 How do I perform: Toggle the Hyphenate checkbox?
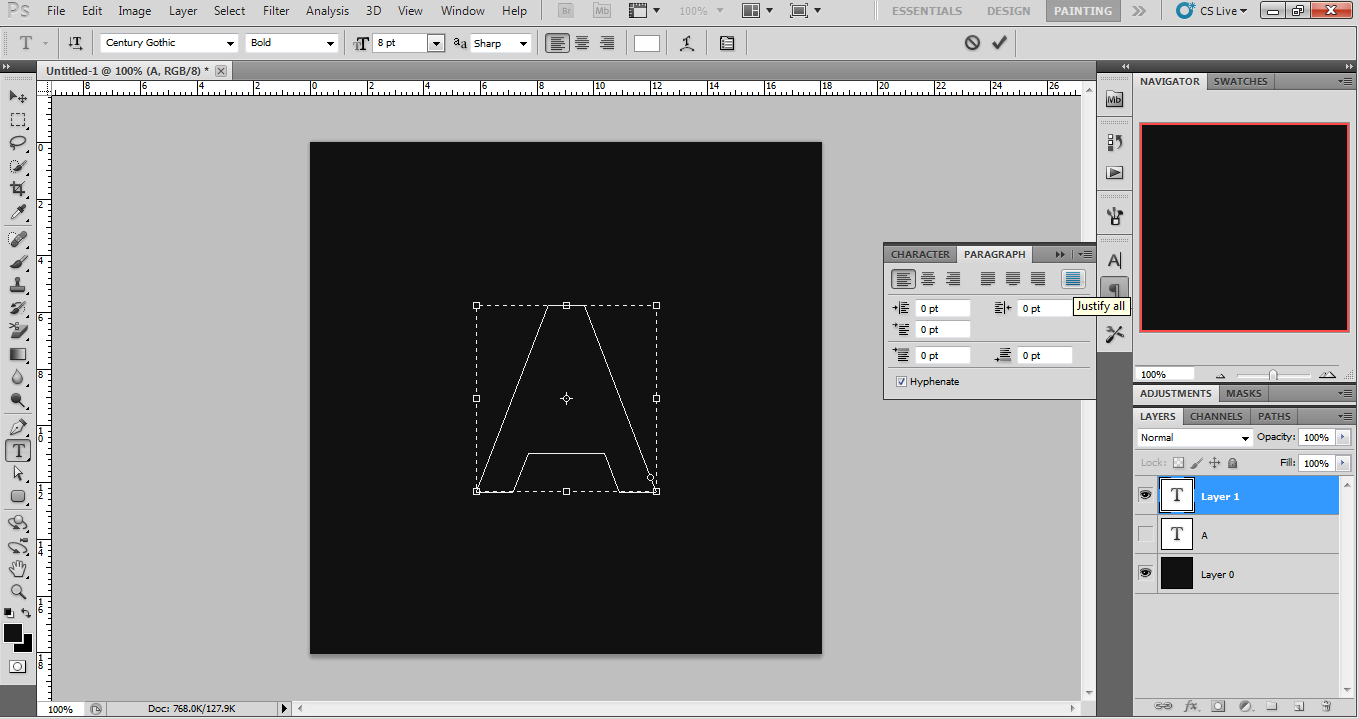tap(901, 382)
